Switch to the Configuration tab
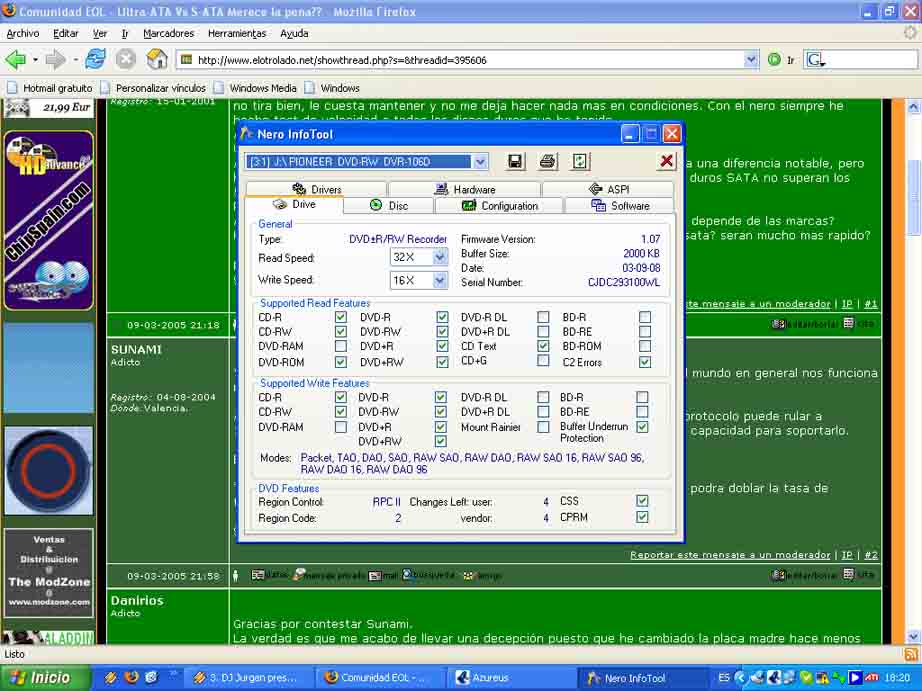 499,206
